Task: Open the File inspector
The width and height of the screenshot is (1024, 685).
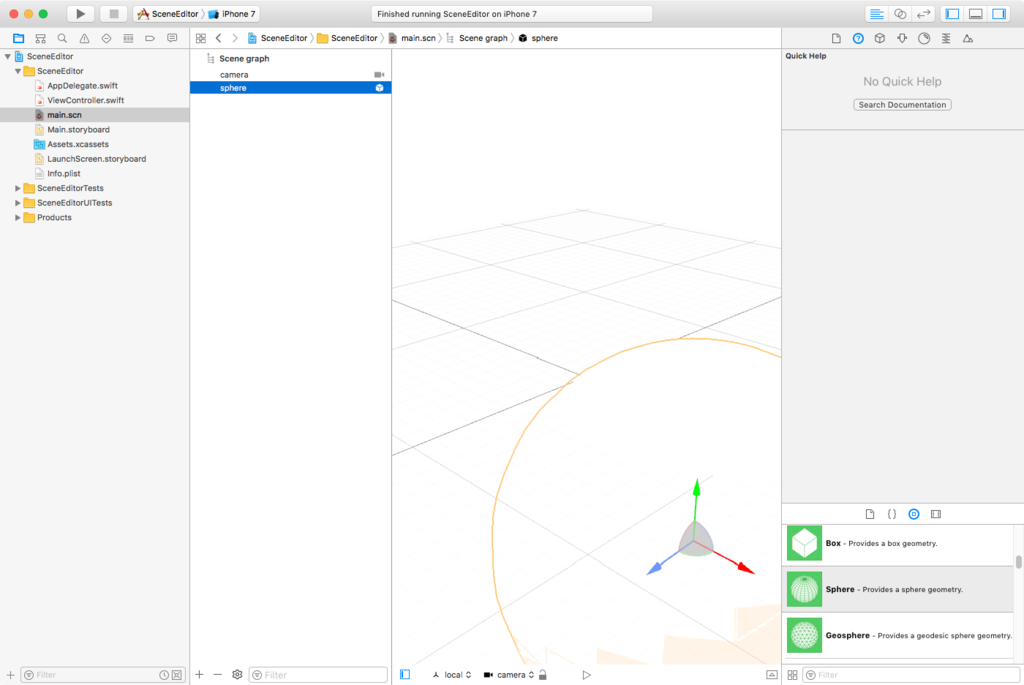Action: 836,39
